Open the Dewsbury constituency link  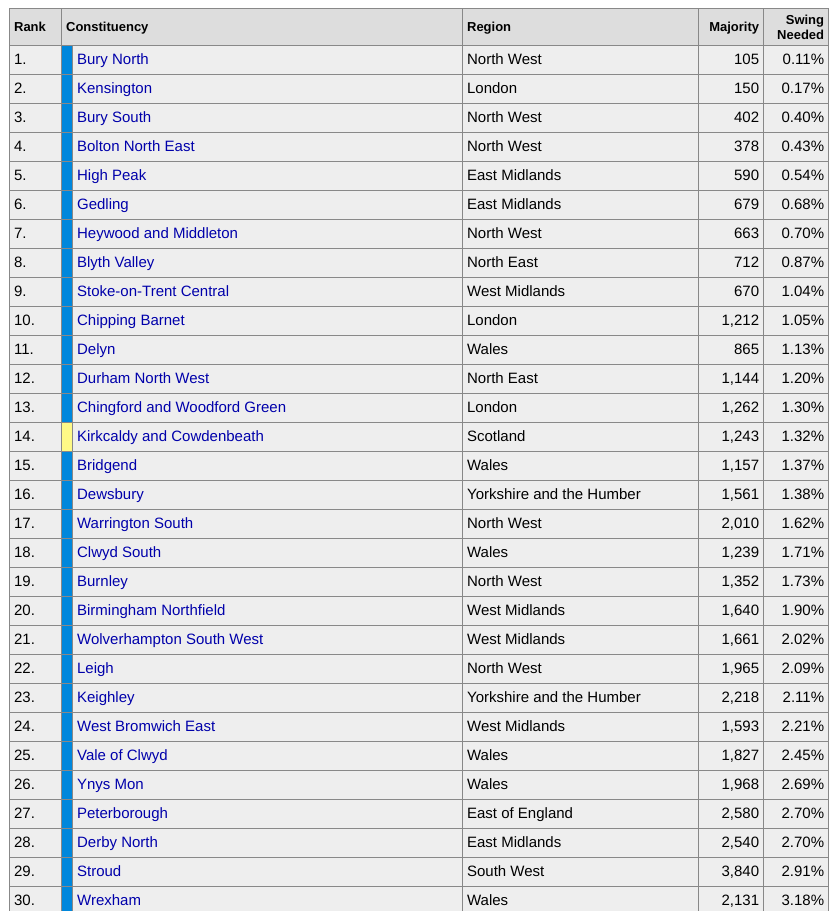(110, 494)
